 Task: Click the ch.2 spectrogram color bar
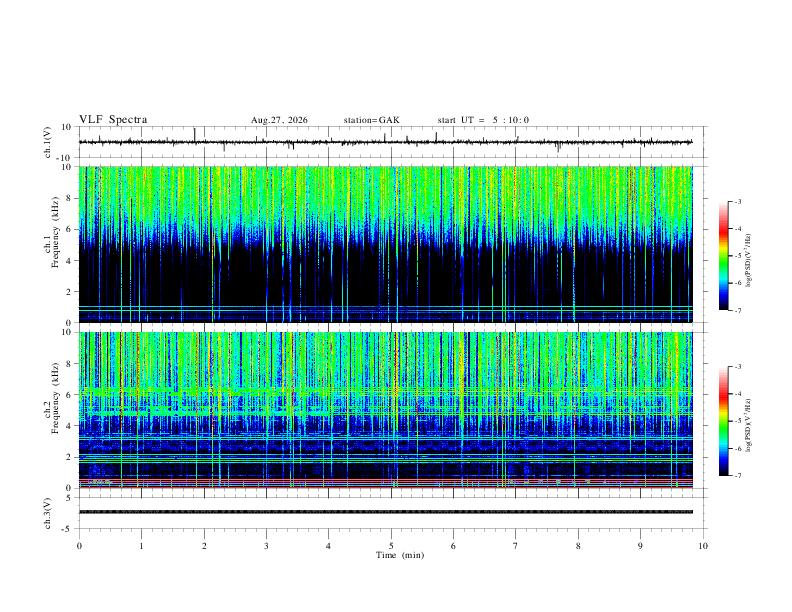723,421
